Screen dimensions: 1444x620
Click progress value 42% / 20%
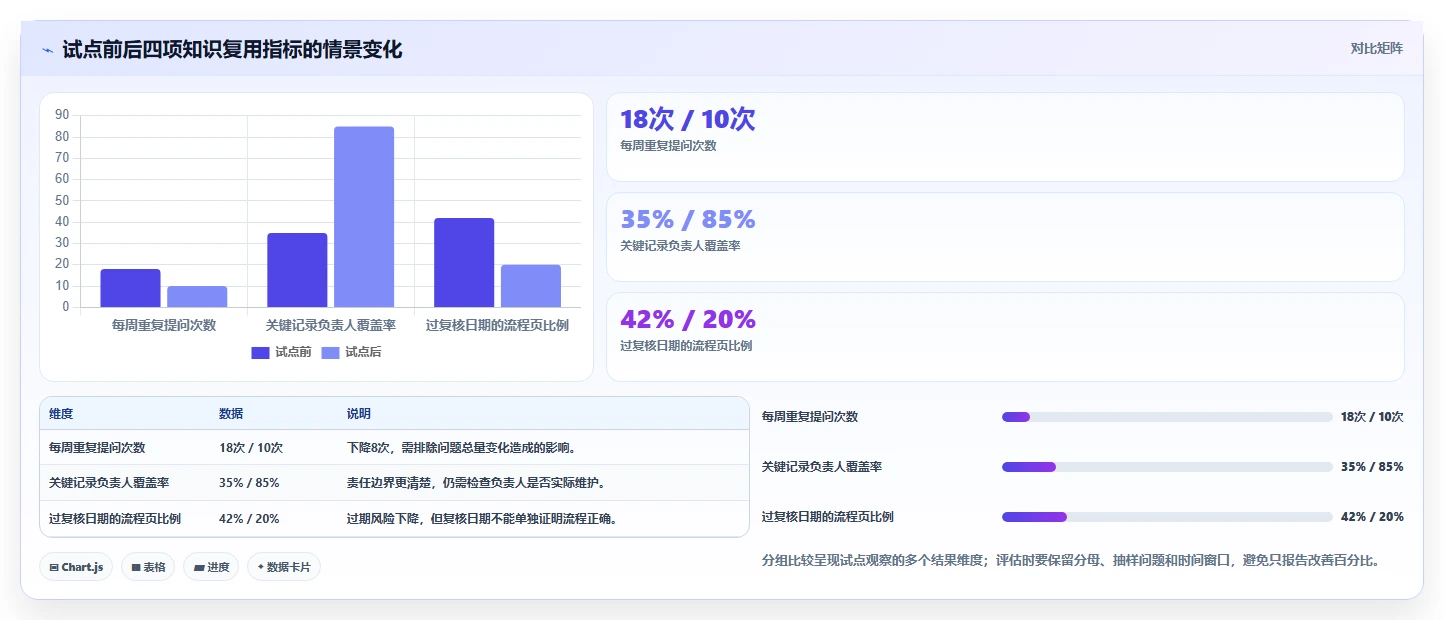(x=1372, y=517)
